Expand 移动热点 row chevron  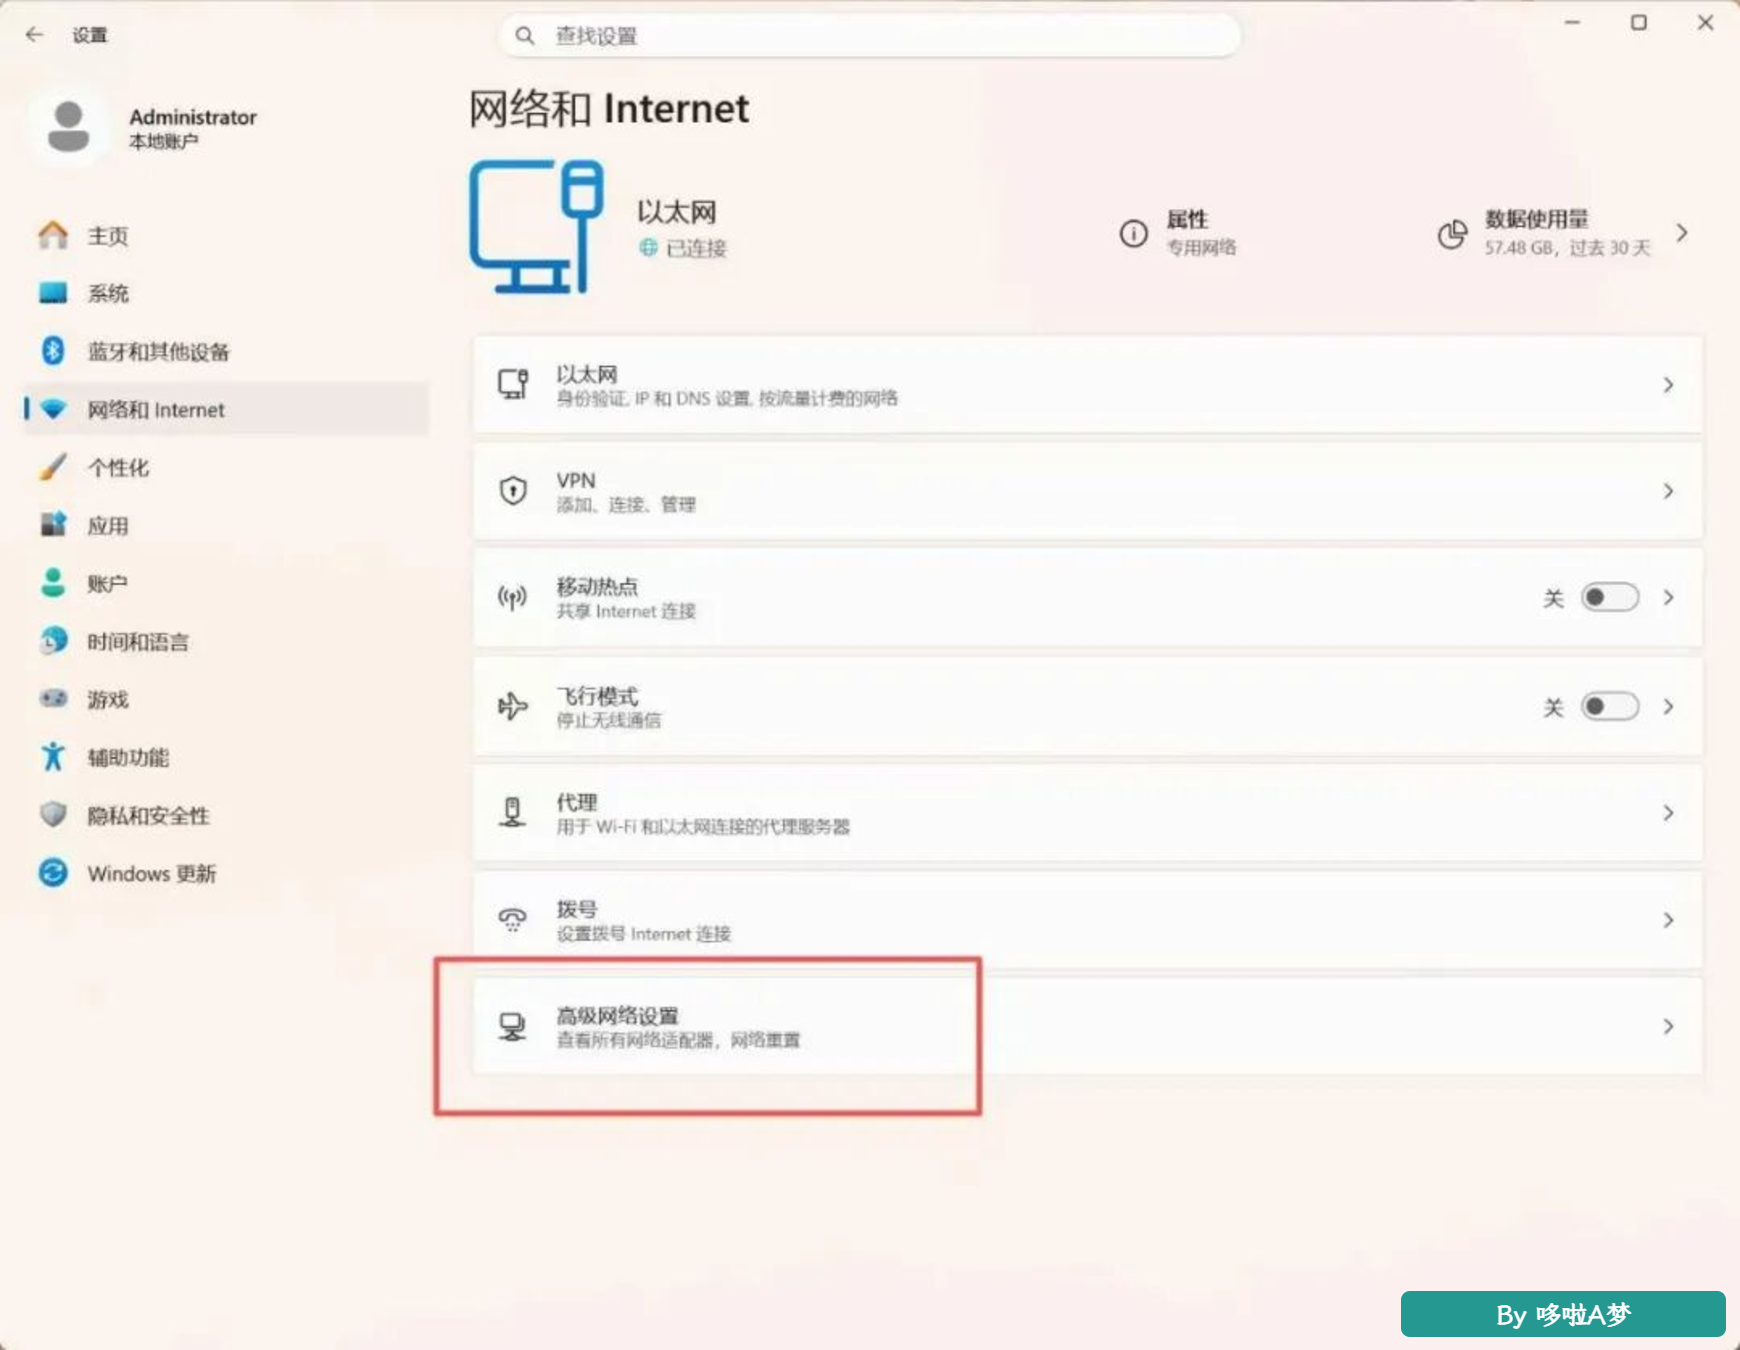(1668, 597)
